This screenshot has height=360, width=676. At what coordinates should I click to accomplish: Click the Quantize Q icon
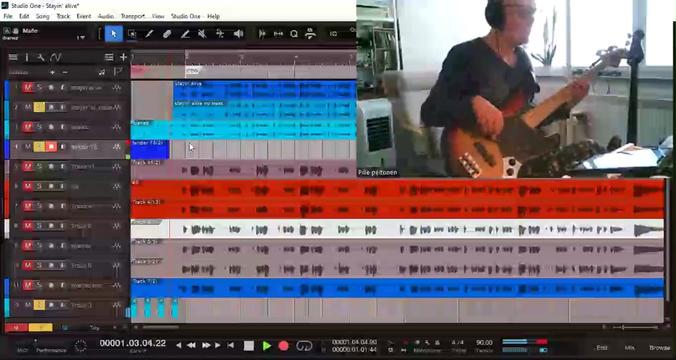tap(294, 34)
